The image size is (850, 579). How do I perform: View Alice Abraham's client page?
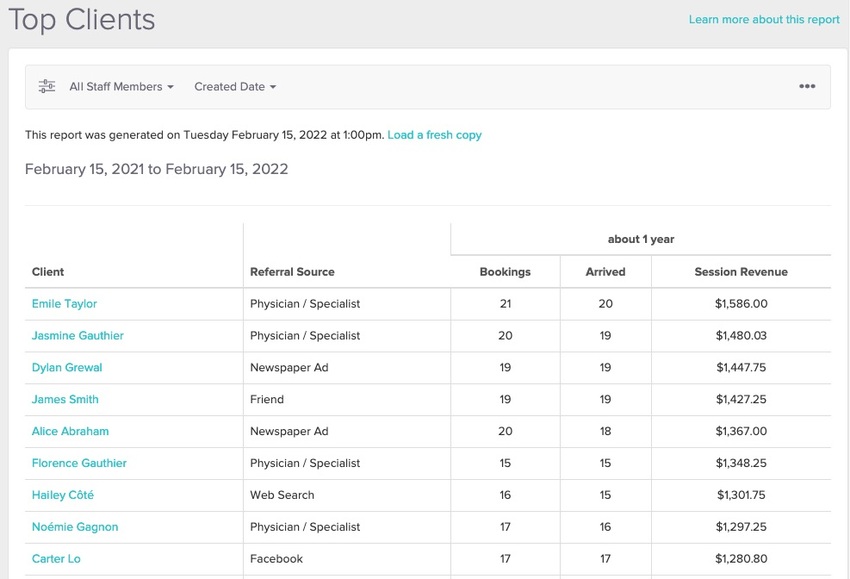coord(70,432)
